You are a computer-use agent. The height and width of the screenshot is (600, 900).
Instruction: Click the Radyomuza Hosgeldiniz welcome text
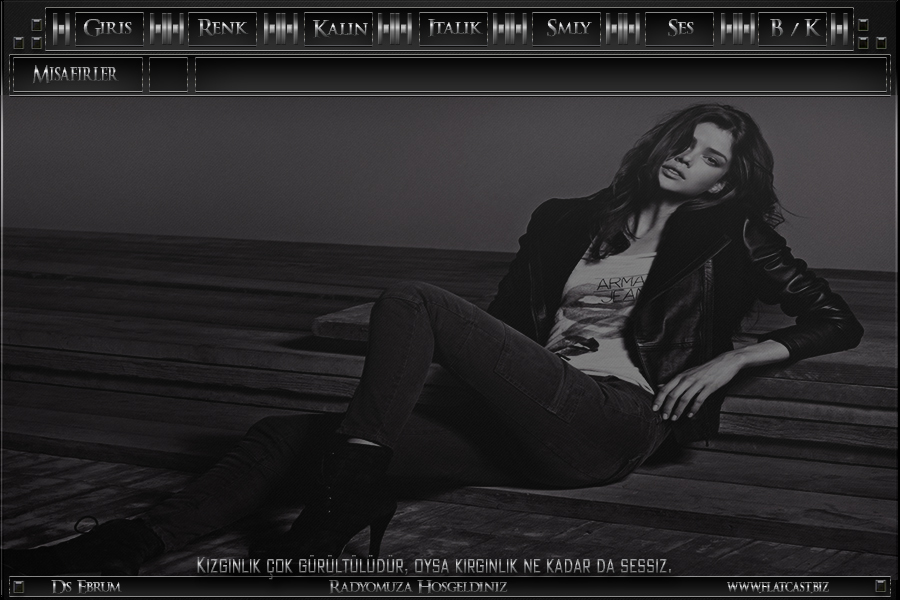pyautogui.click(x=418, y=586)
